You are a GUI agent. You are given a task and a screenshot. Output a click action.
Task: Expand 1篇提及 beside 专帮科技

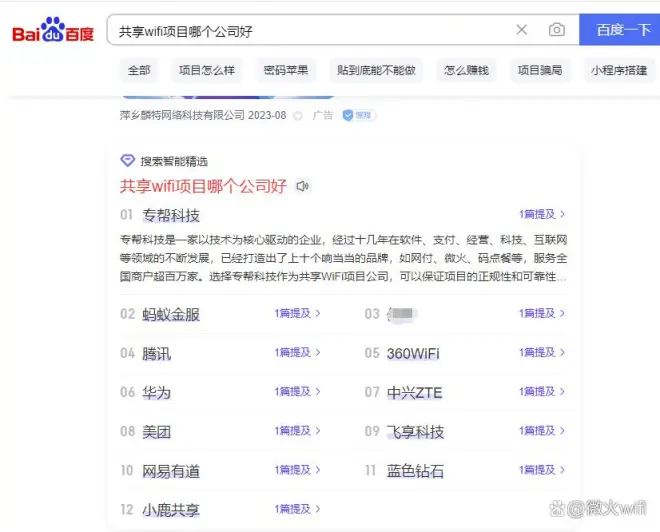point(542,214)
